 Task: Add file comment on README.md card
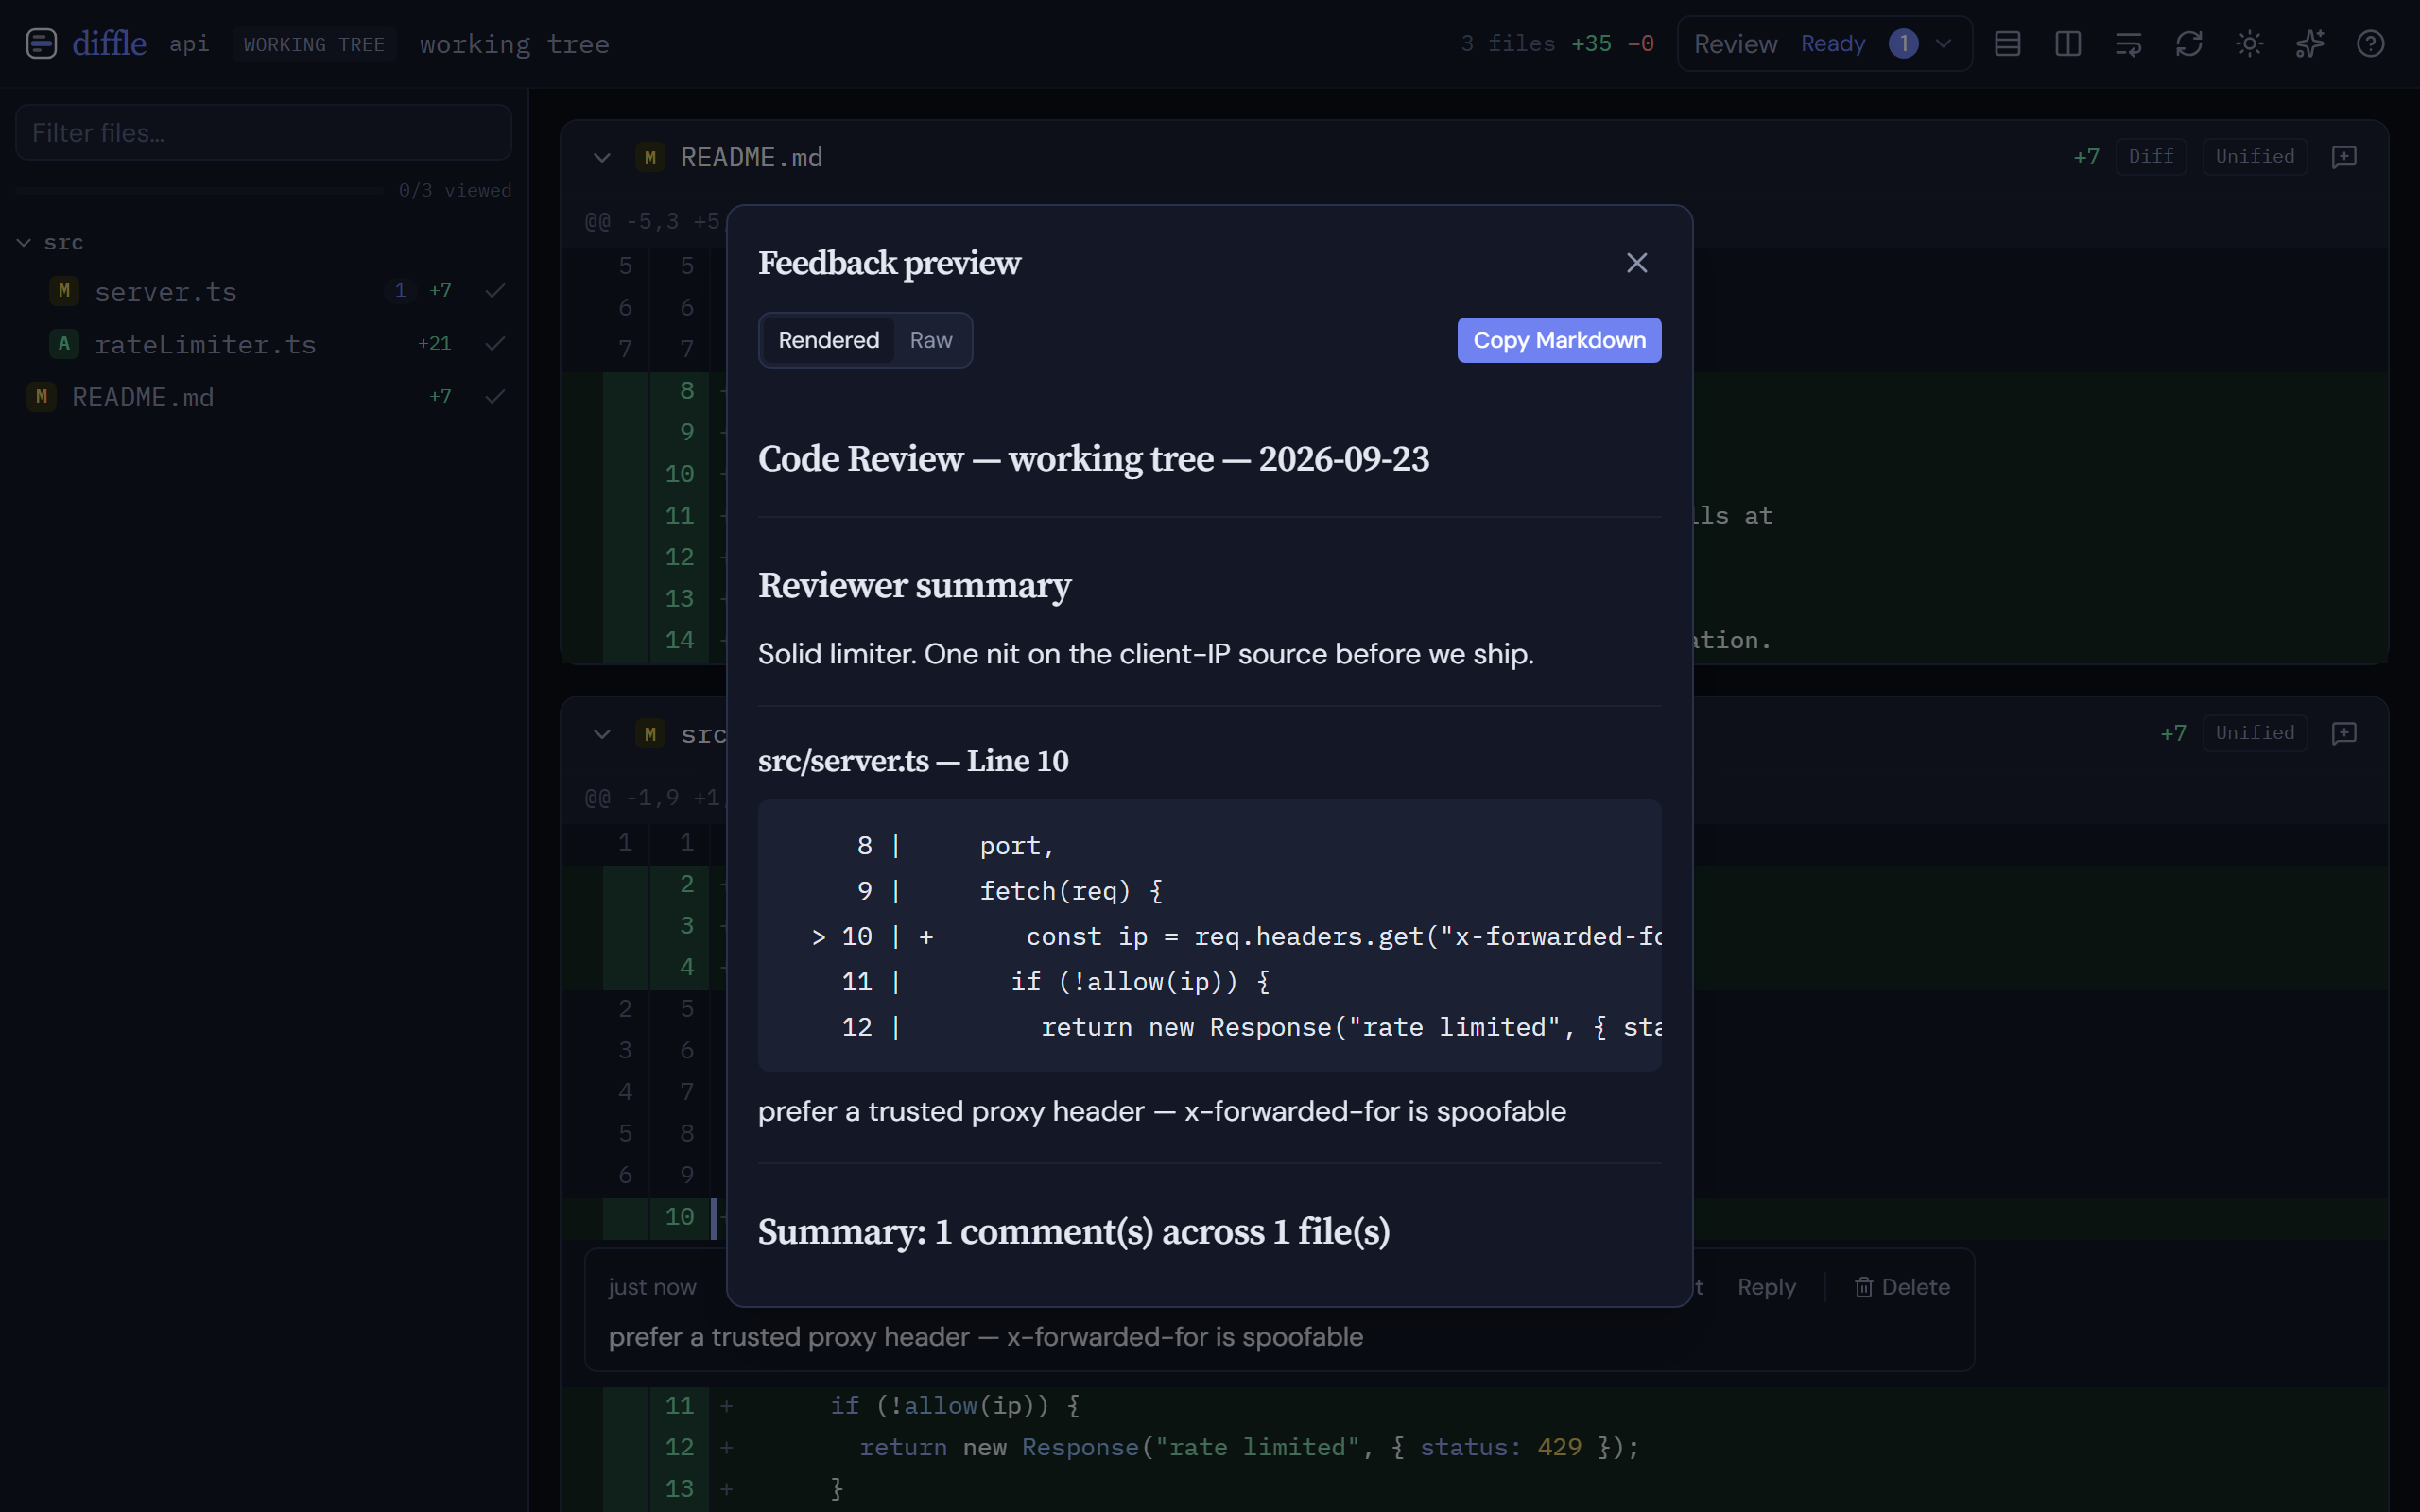[2344, 157]
